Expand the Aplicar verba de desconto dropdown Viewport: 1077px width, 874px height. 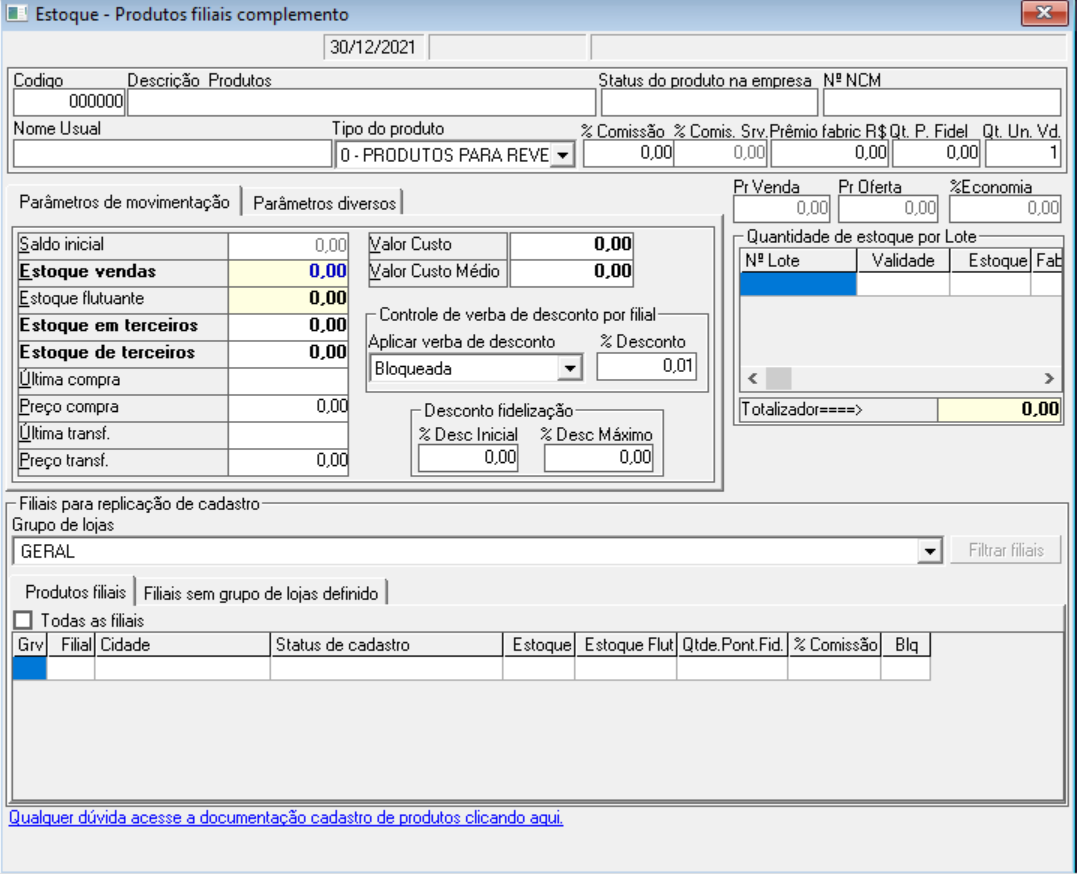(569, 368)
